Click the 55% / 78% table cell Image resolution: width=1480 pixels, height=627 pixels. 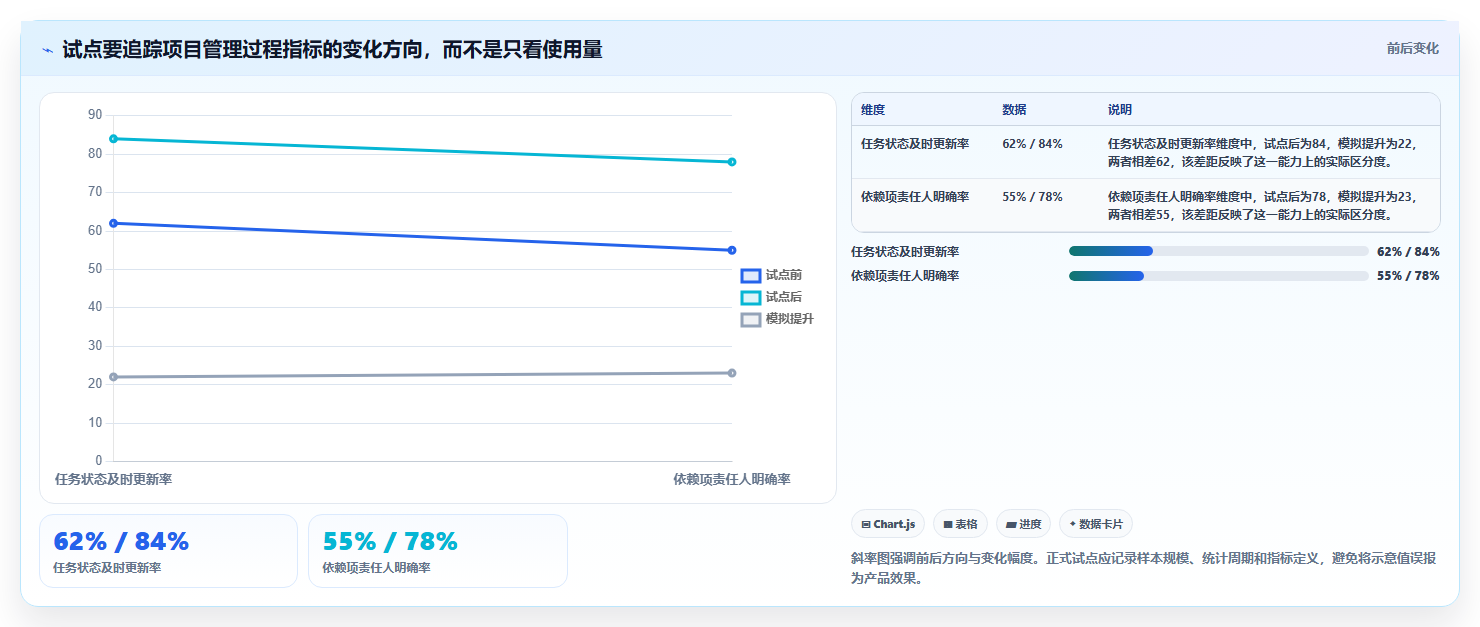pos(1032,197)
